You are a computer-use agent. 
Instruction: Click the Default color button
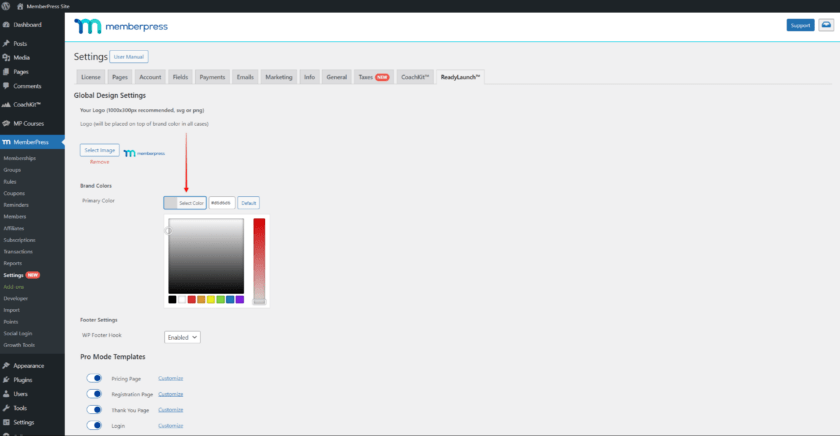249,203
